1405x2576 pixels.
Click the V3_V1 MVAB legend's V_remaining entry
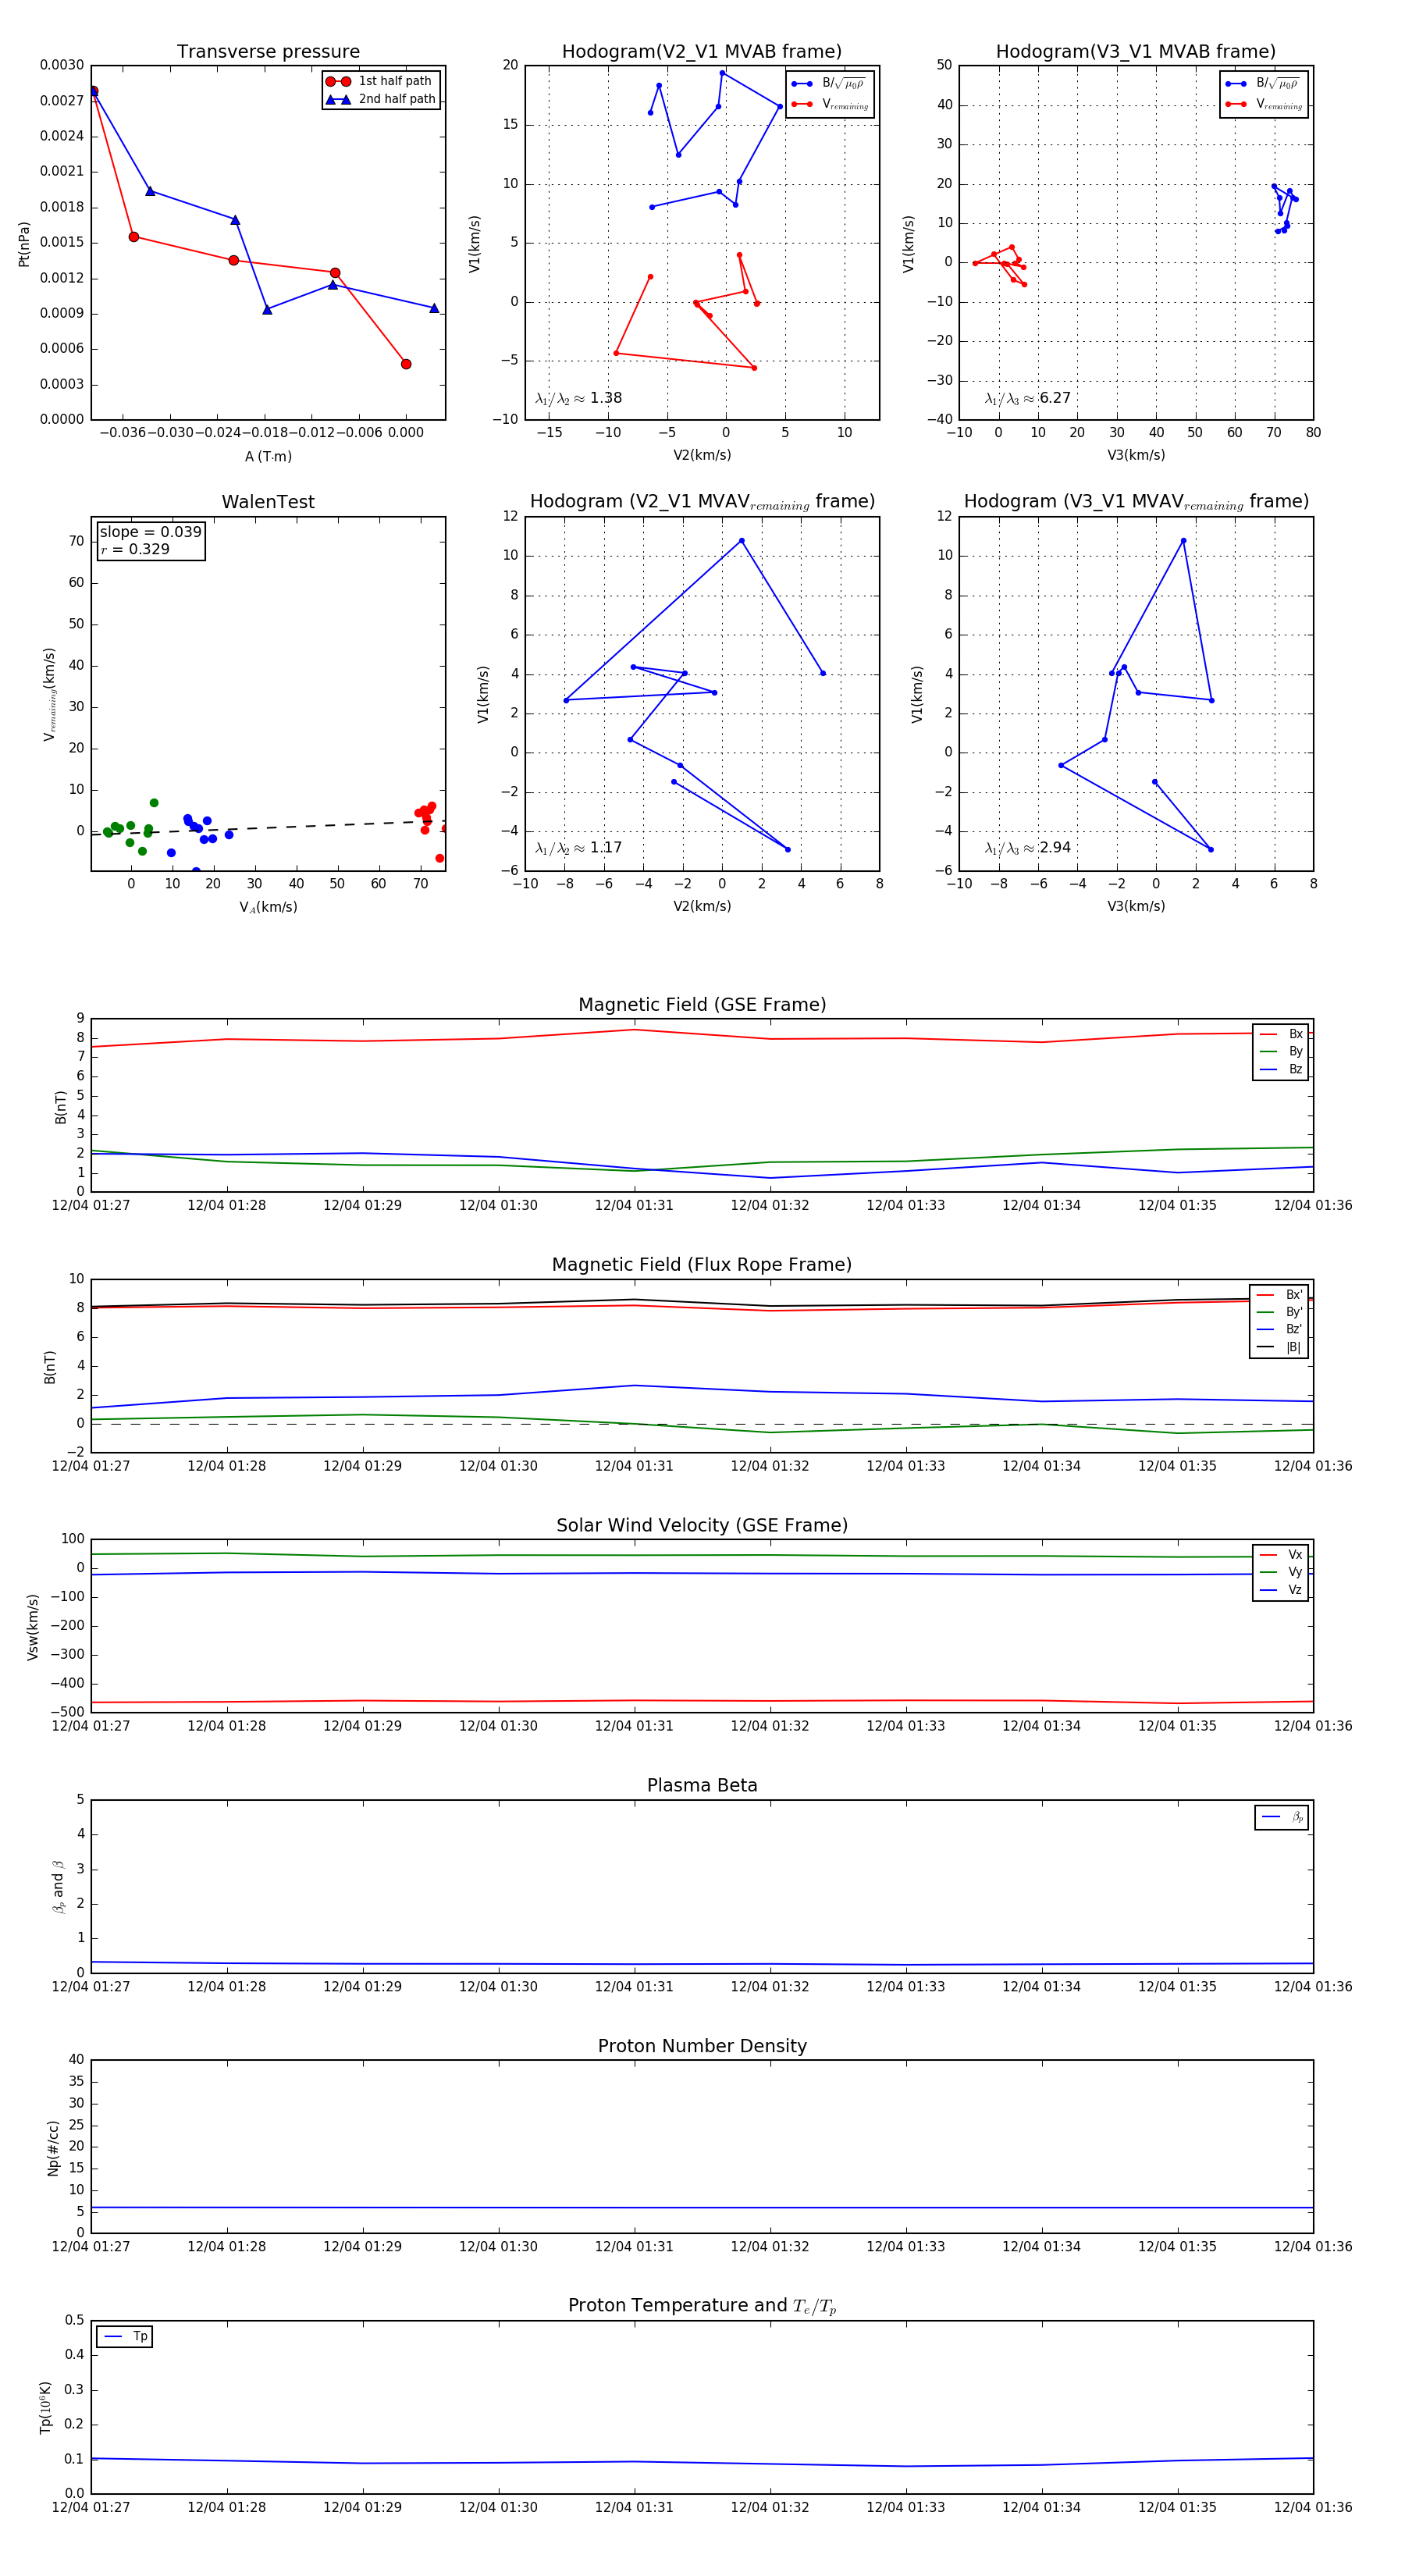1264,104
